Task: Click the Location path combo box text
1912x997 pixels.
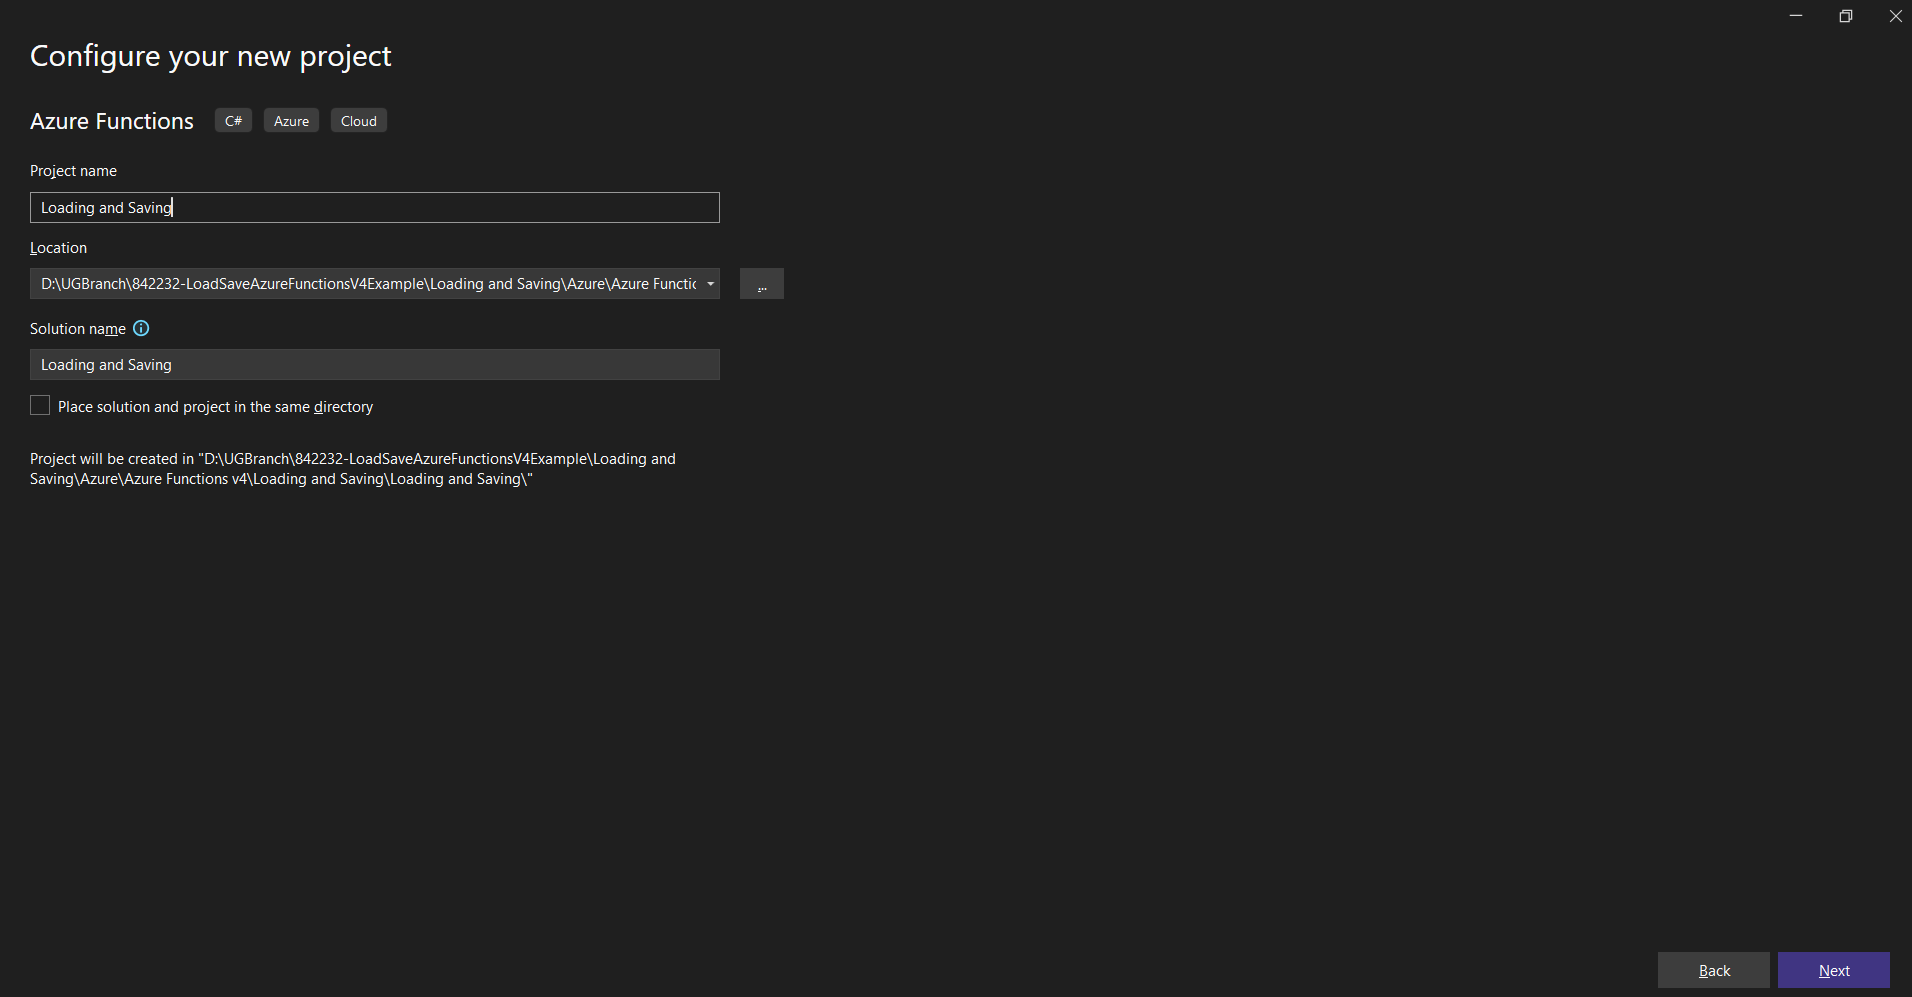Action: point(366,284)
